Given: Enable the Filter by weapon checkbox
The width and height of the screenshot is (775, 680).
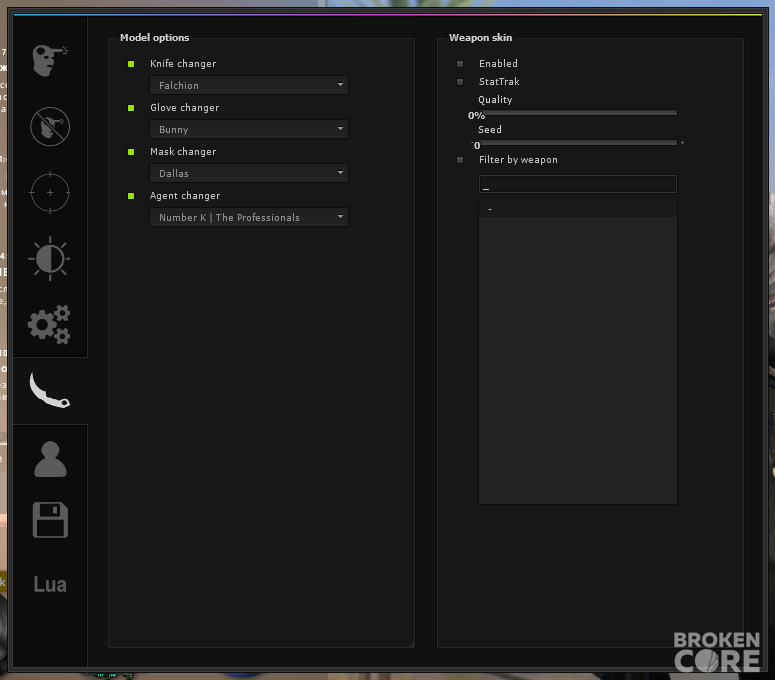Looking at the screenshot, I should (460, 160).
